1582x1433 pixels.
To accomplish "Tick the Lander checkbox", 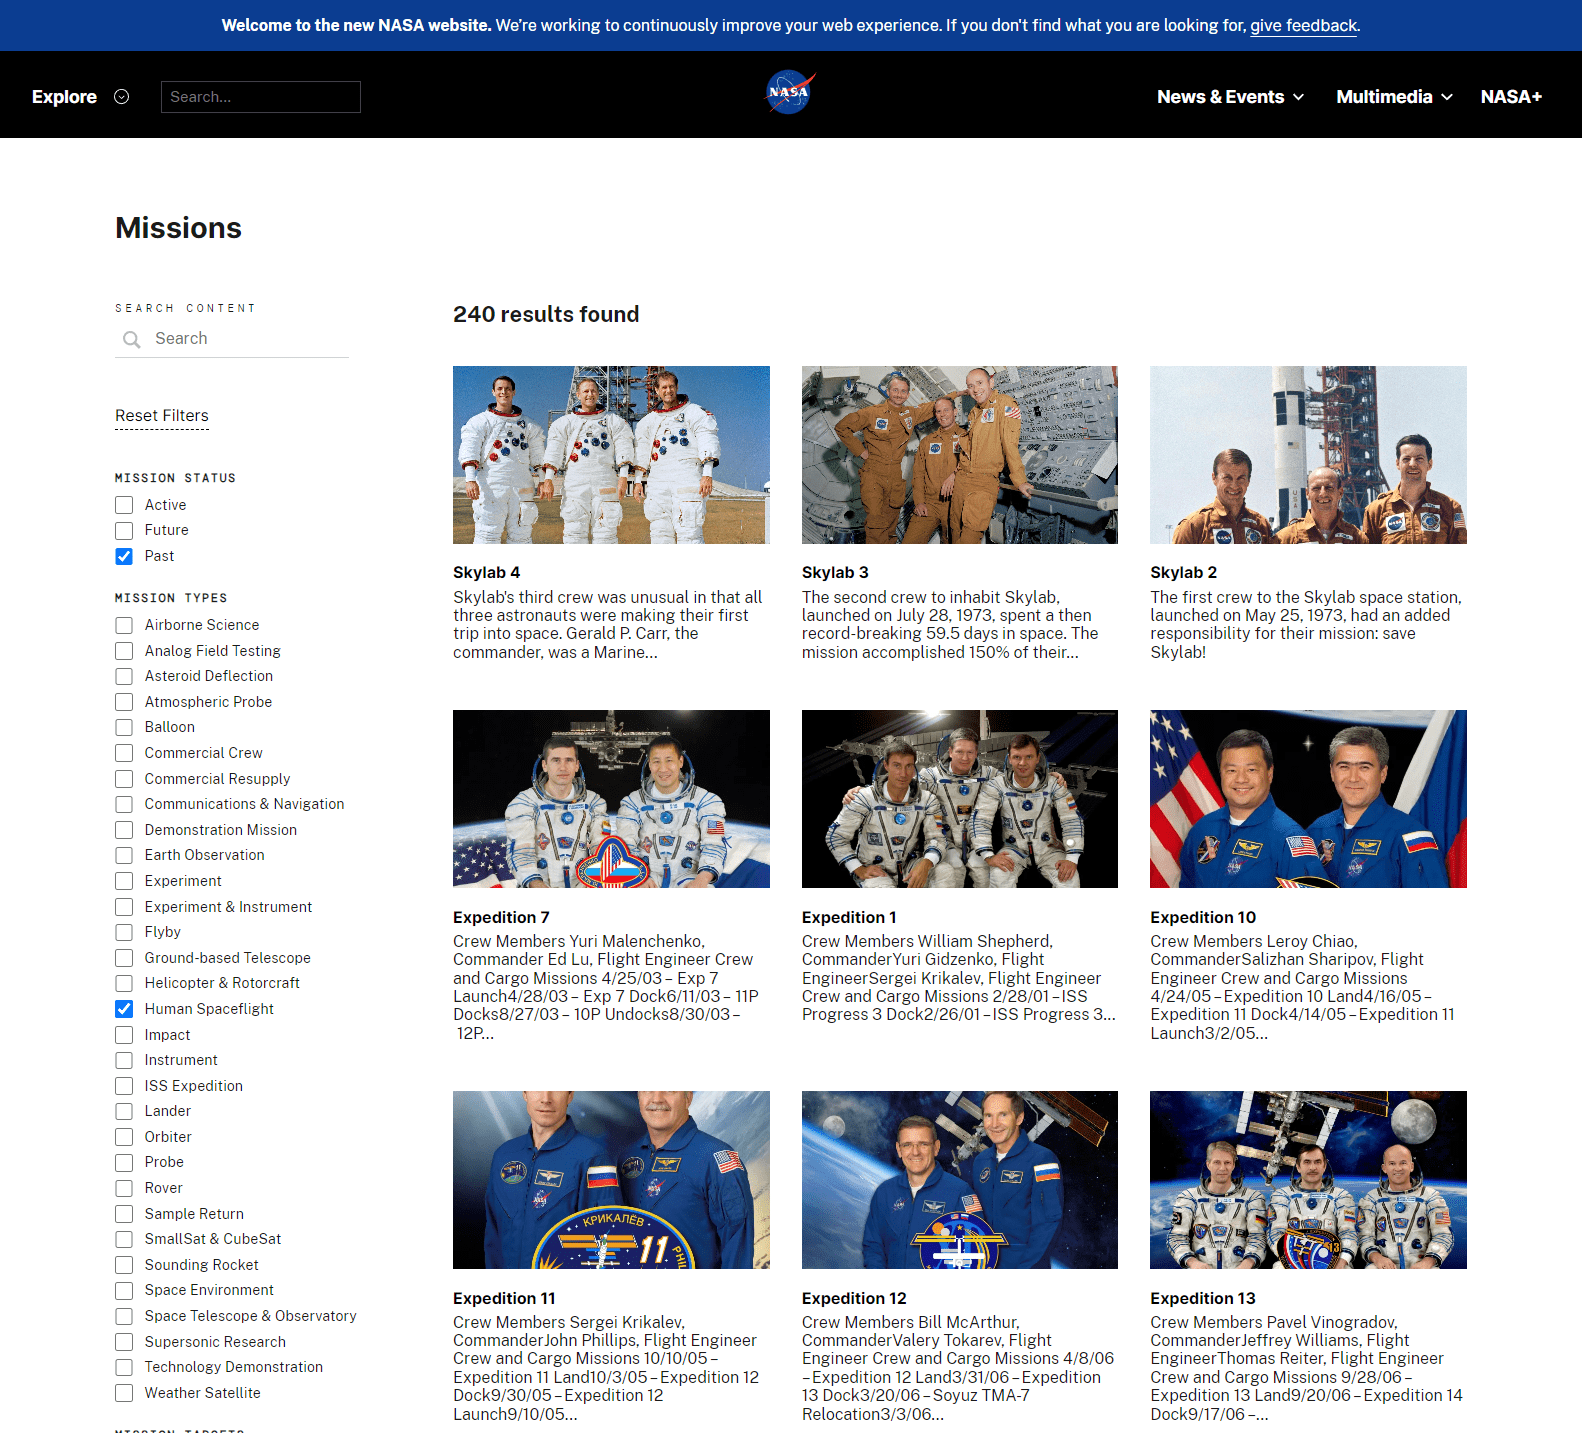I will [124, 1111].
